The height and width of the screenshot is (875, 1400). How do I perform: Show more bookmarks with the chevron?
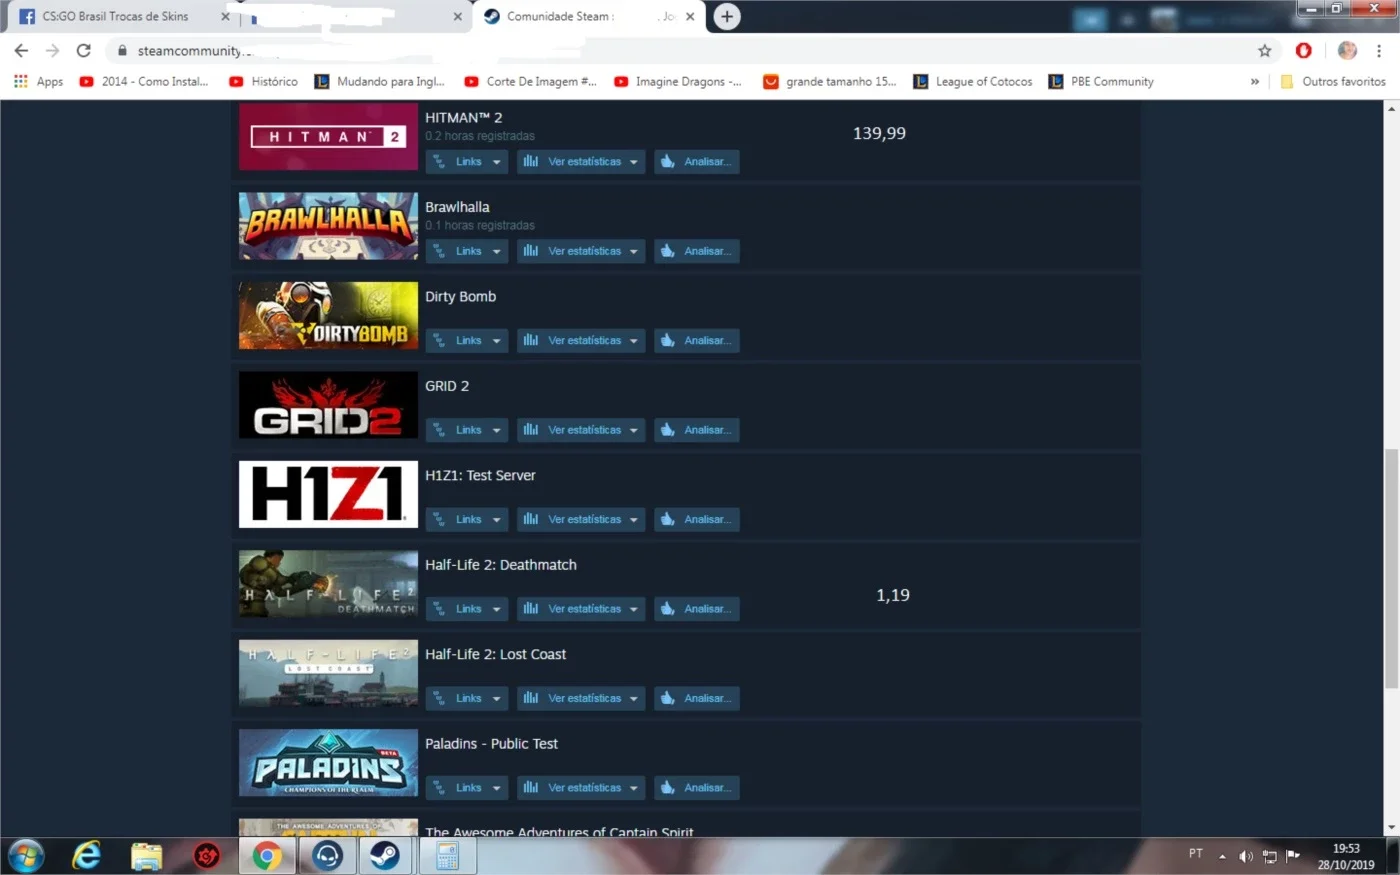pyautogui.click(x=1255, y=82)
